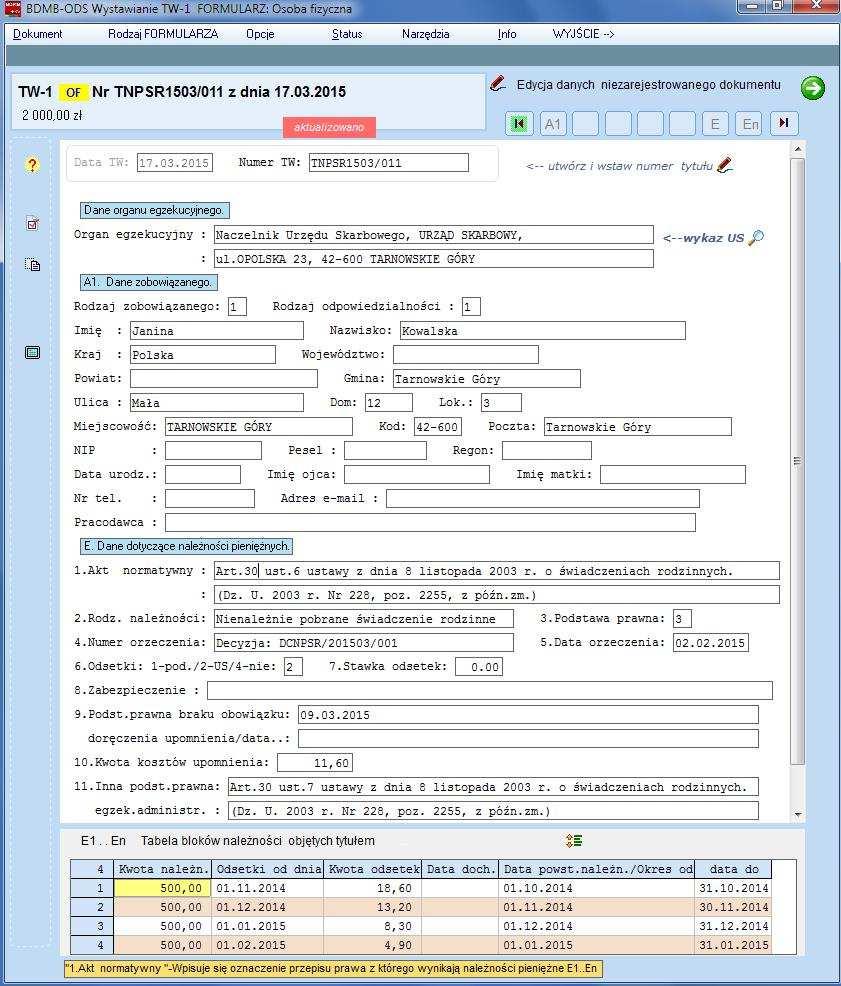Click the Dom number field
This screenshot has width=841, height=986.
(x=389, y=402)
